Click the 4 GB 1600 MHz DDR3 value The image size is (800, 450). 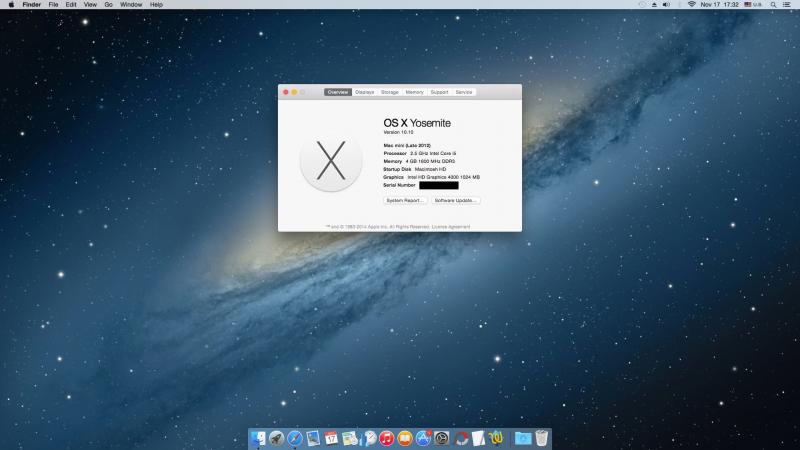(430, 161)
